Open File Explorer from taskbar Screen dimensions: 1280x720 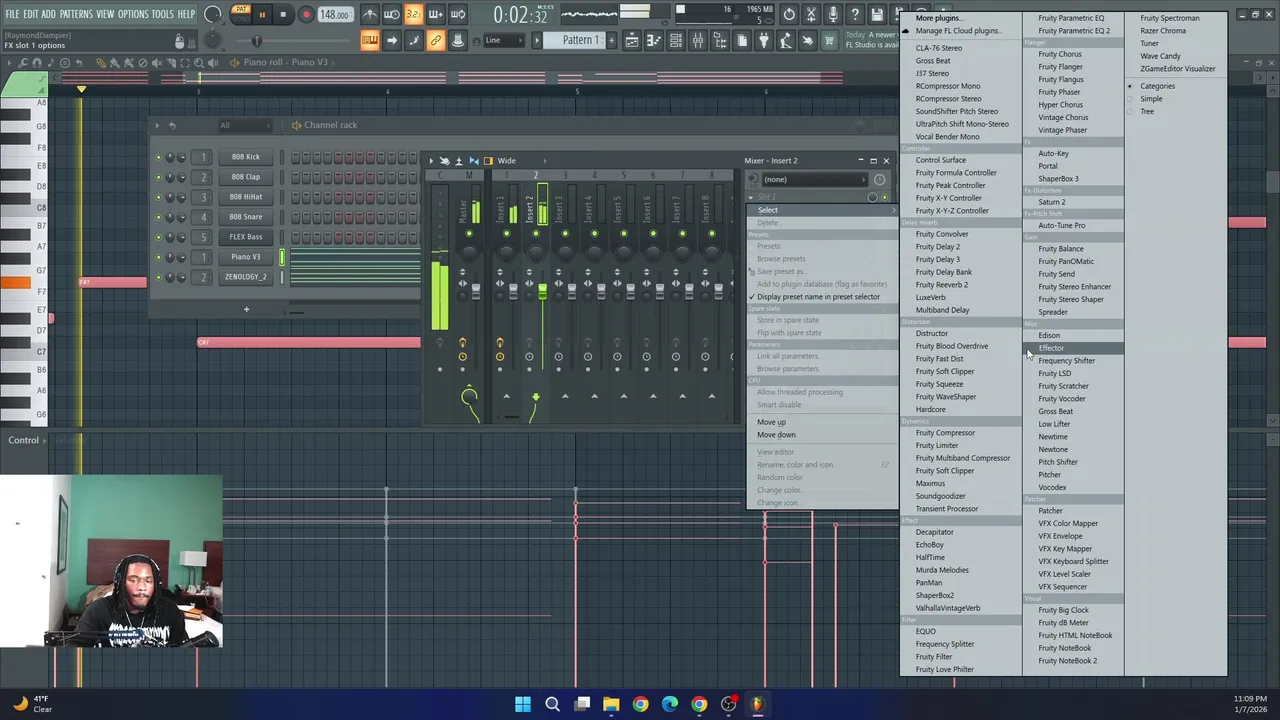611,704
